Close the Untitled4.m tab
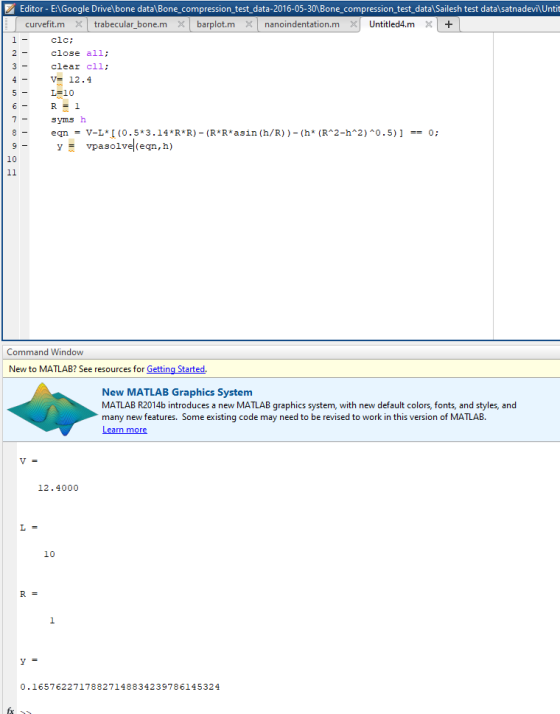The height and width of the screenshot is (714, 560). click(428, 24)
